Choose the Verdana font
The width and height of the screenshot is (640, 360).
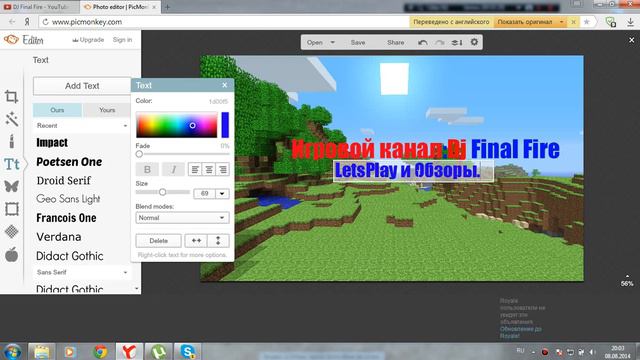click(58, 237)
